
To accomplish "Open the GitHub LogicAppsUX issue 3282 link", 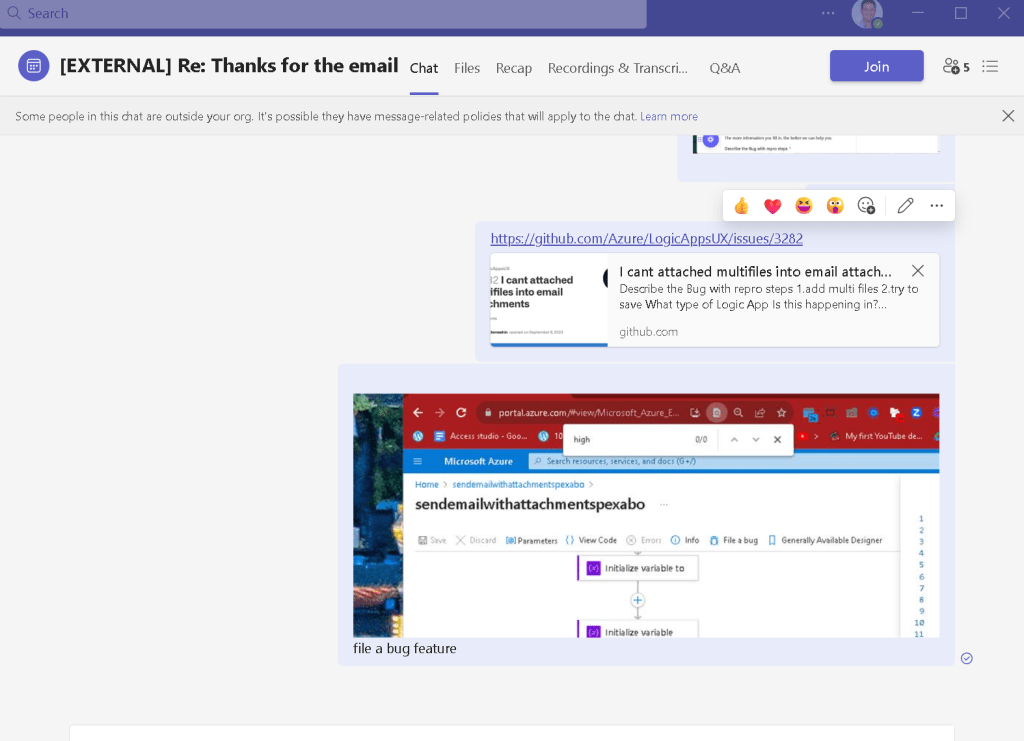I will [x=647, y=239].
